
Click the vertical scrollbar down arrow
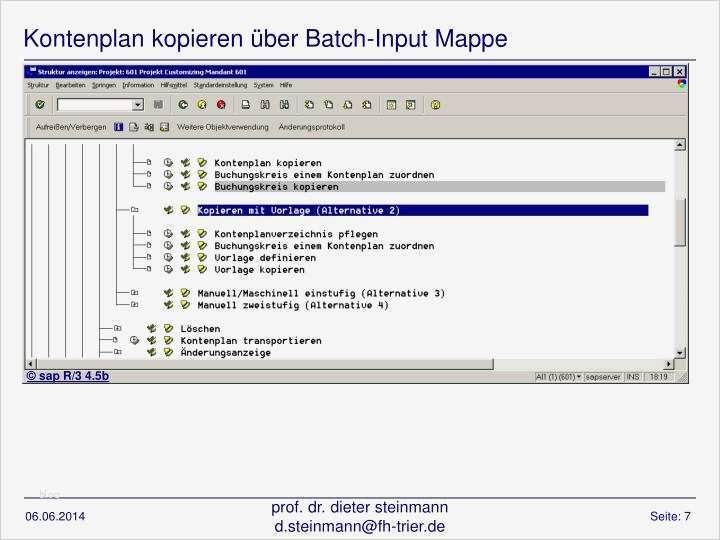point(680,353)
